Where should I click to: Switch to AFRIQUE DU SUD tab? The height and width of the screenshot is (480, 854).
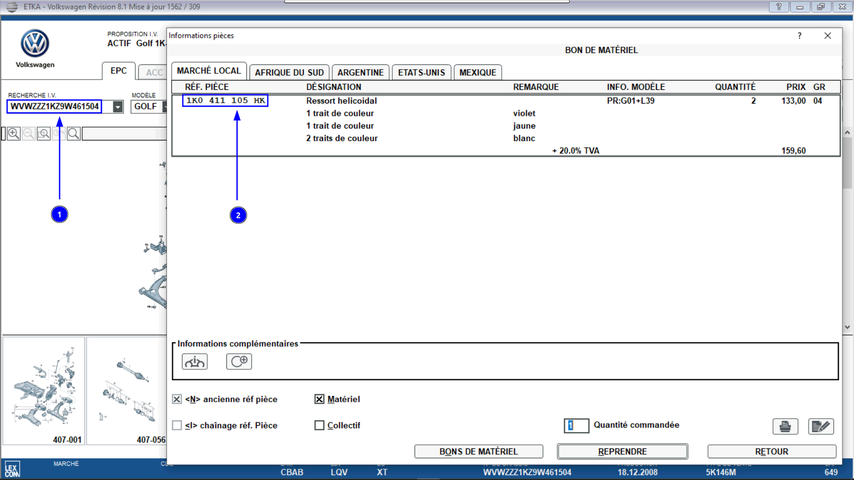coord(289,72)
